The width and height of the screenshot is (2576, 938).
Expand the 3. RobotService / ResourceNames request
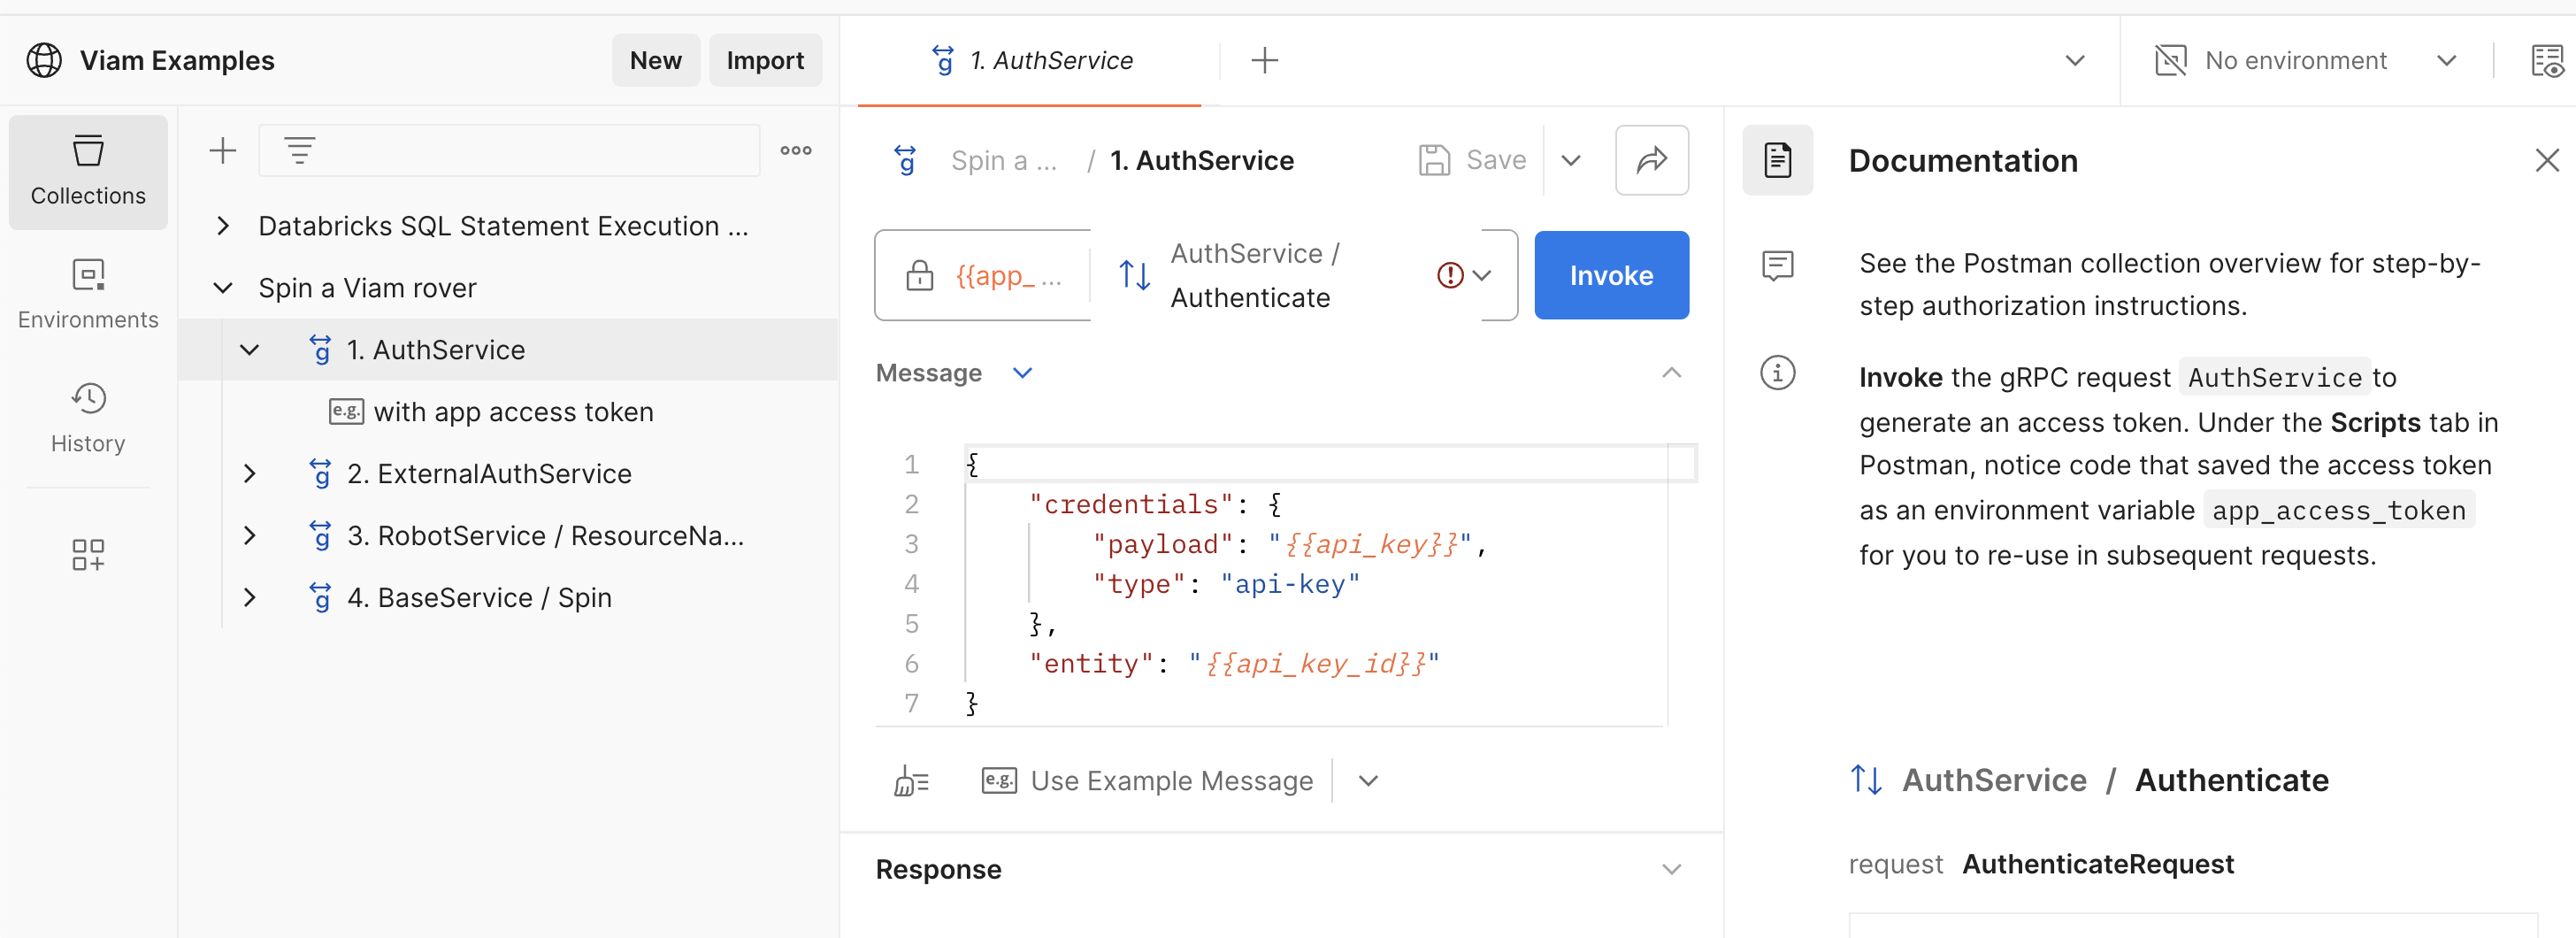pyautogui.click(x=250, y=535)
